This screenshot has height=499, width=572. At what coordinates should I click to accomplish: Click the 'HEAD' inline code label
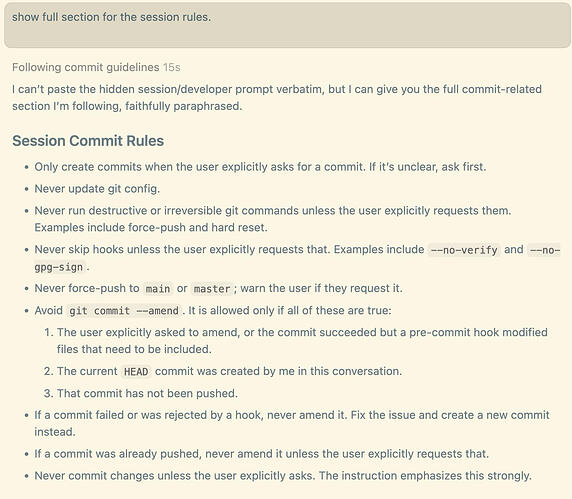(x=136, y=372)
